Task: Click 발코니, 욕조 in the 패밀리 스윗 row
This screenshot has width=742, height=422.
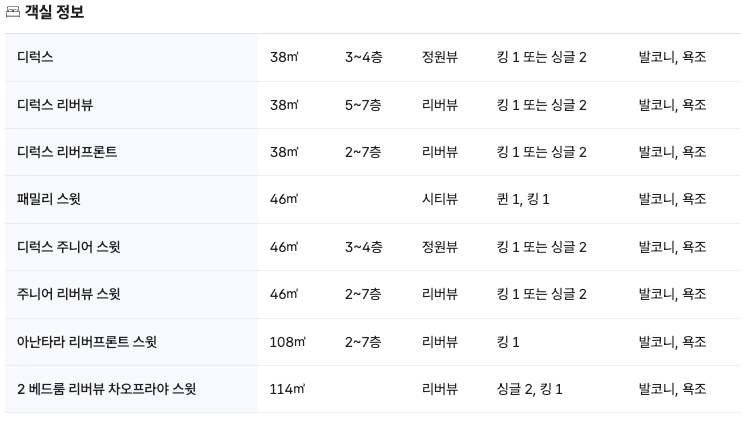Action: click(672, 199)
